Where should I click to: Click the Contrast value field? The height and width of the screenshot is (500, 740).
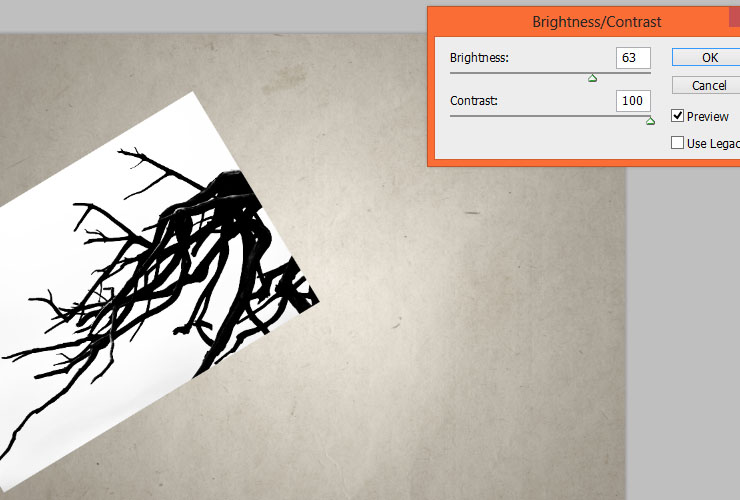[633, 101]
